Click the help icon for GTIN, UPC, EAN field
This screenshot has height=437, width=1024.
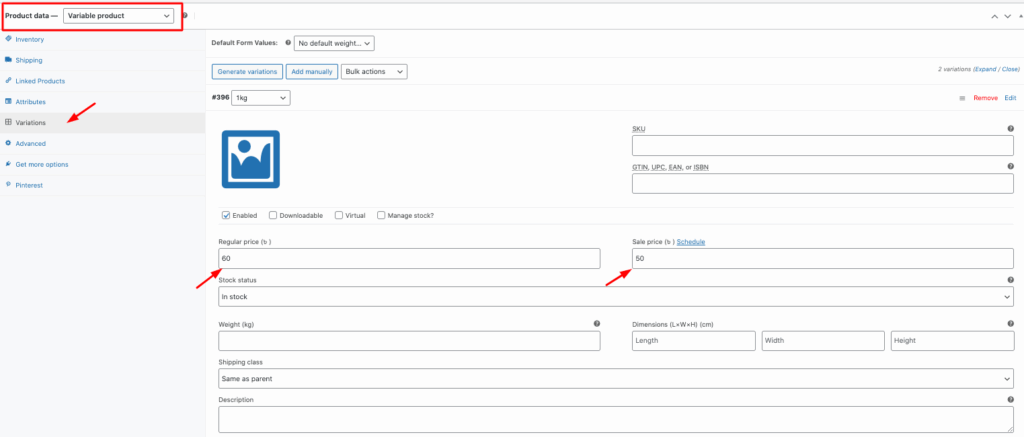tap(1011, 166)
